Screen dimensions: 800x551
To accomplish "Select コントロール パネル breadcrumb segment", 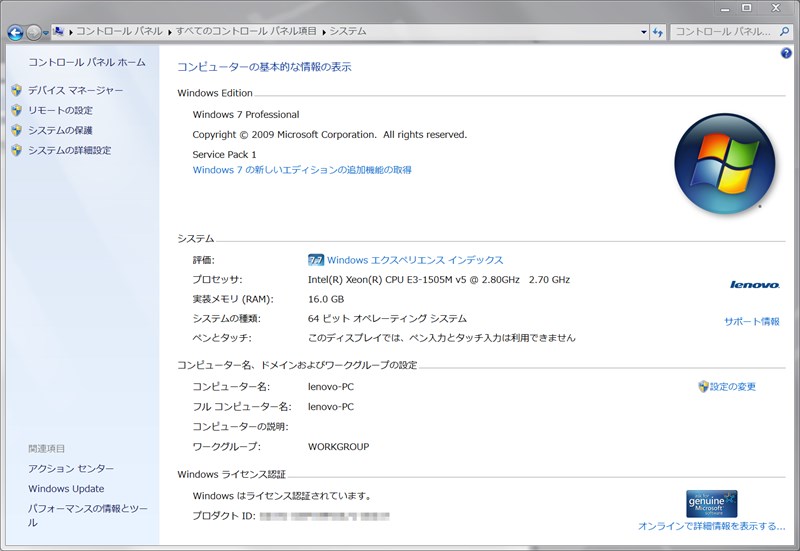I will (119, 32).
